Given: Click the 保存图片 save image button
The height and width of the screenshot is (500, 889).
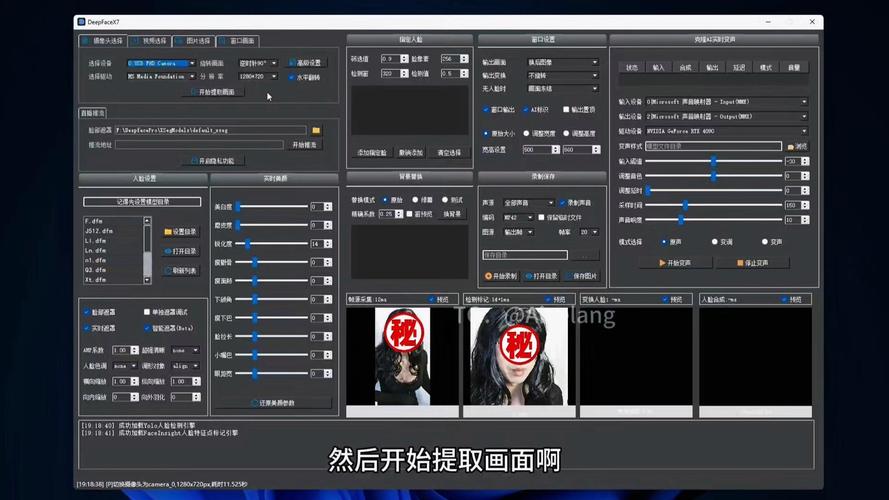Looking at the screenshot, I should (x=582, y=276).
